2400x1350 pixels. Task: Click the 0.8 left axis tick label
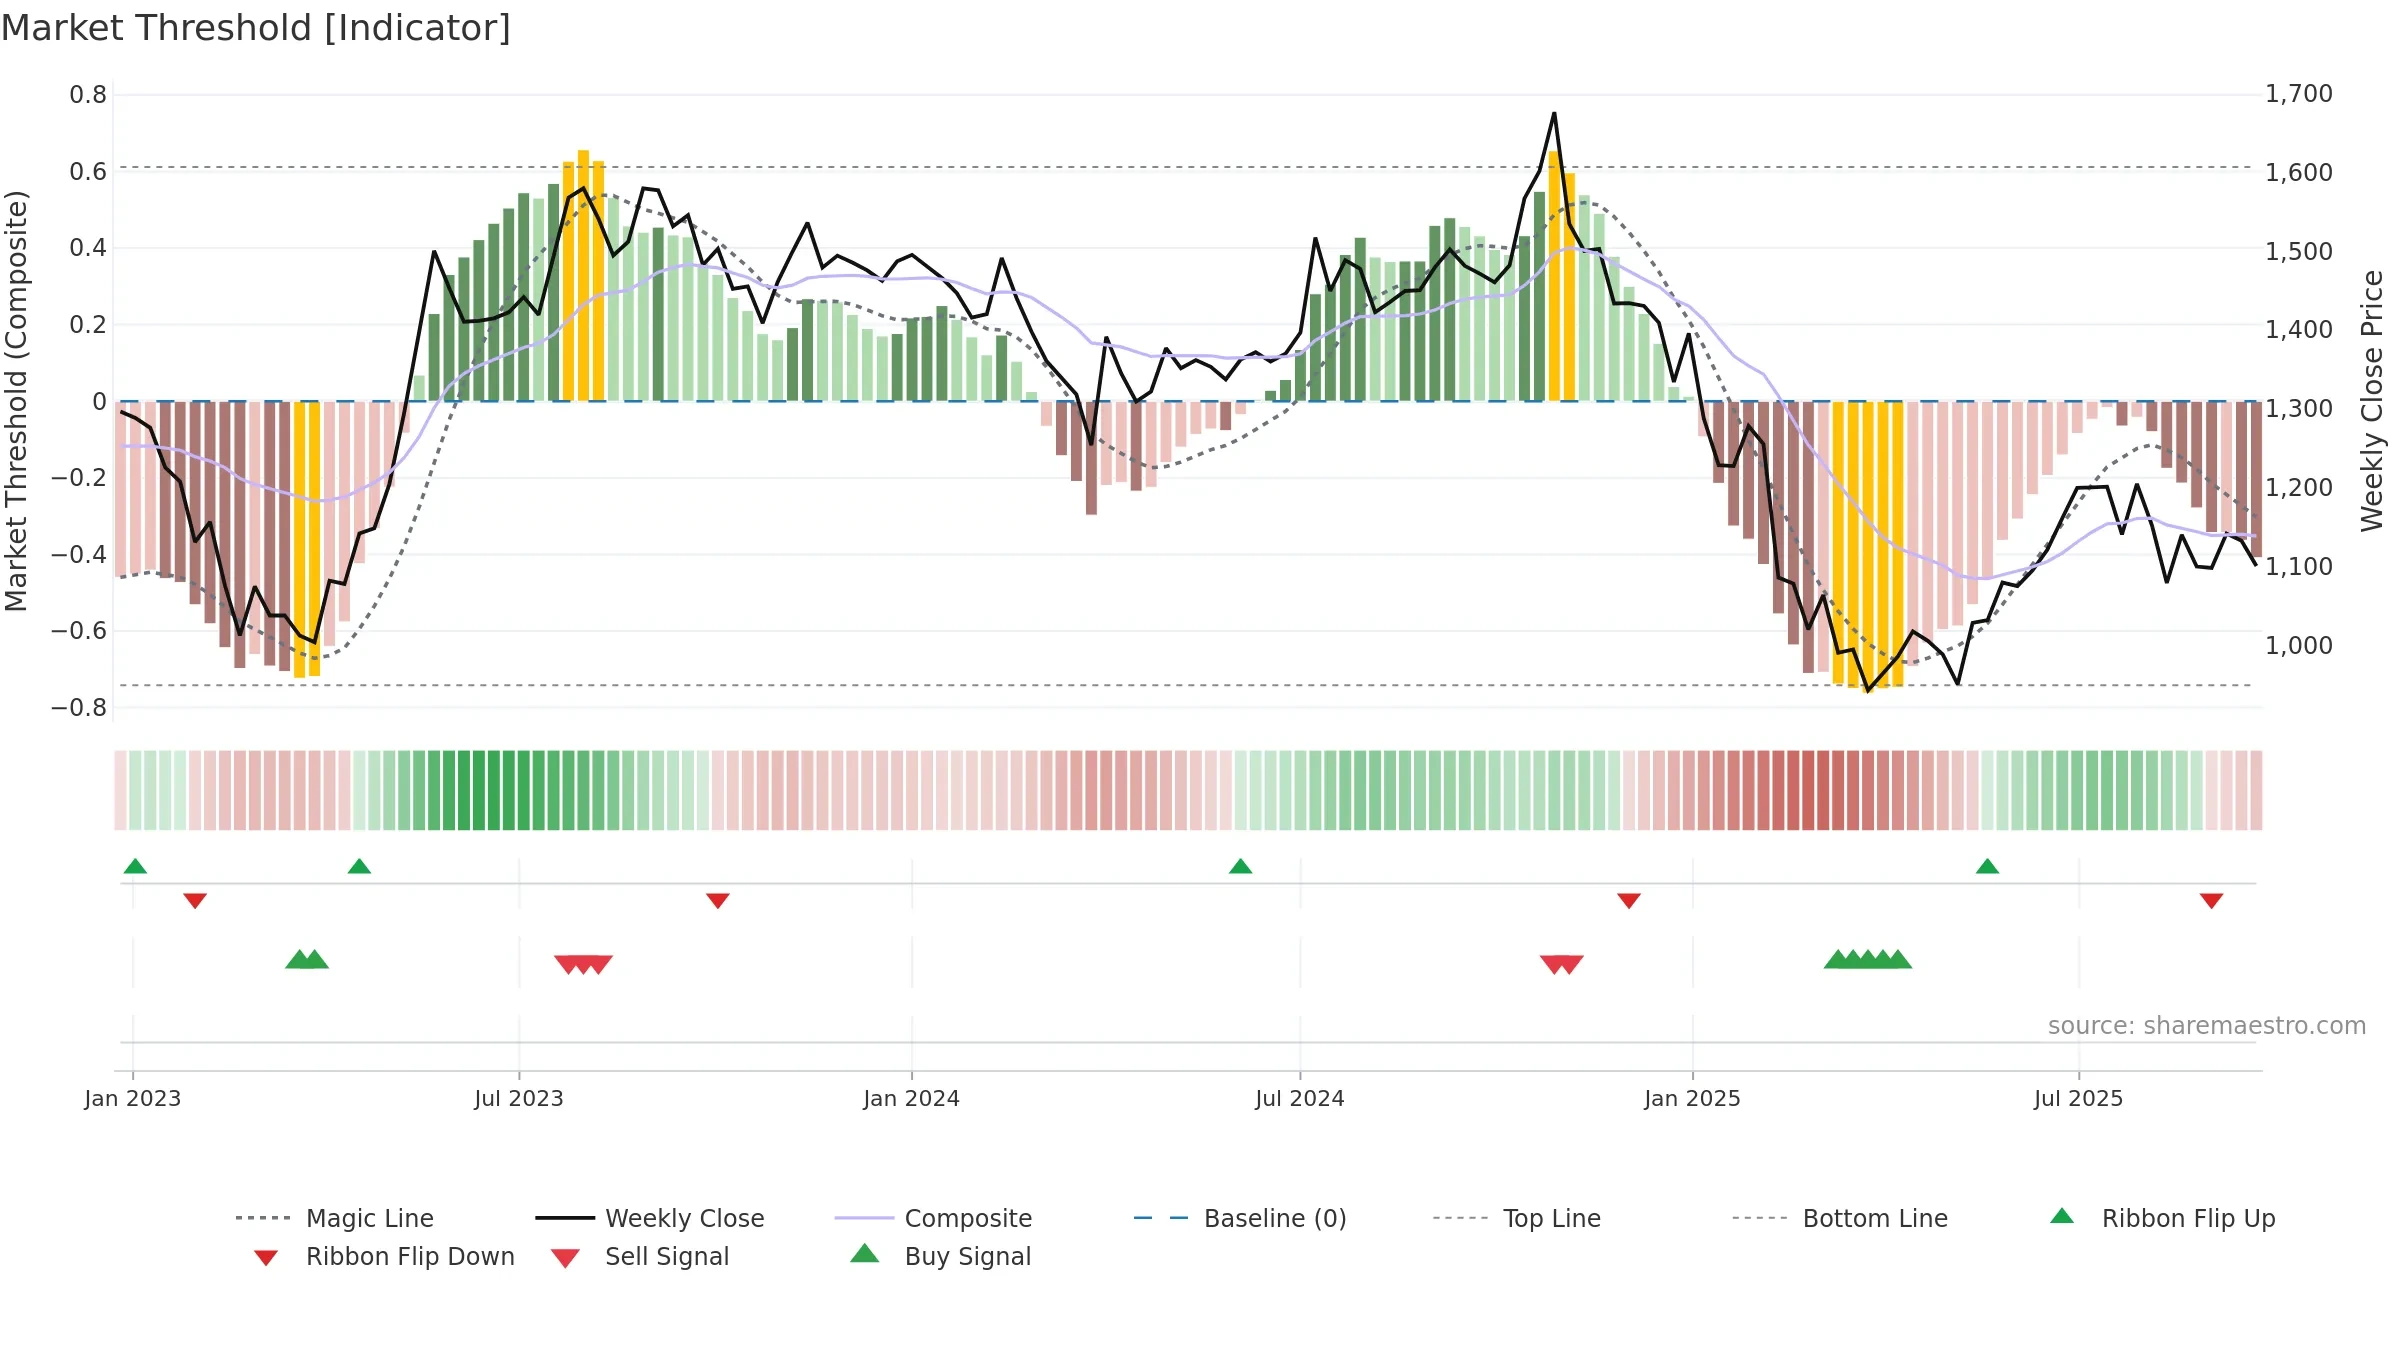pyautogui.click(x=88, y=95)
